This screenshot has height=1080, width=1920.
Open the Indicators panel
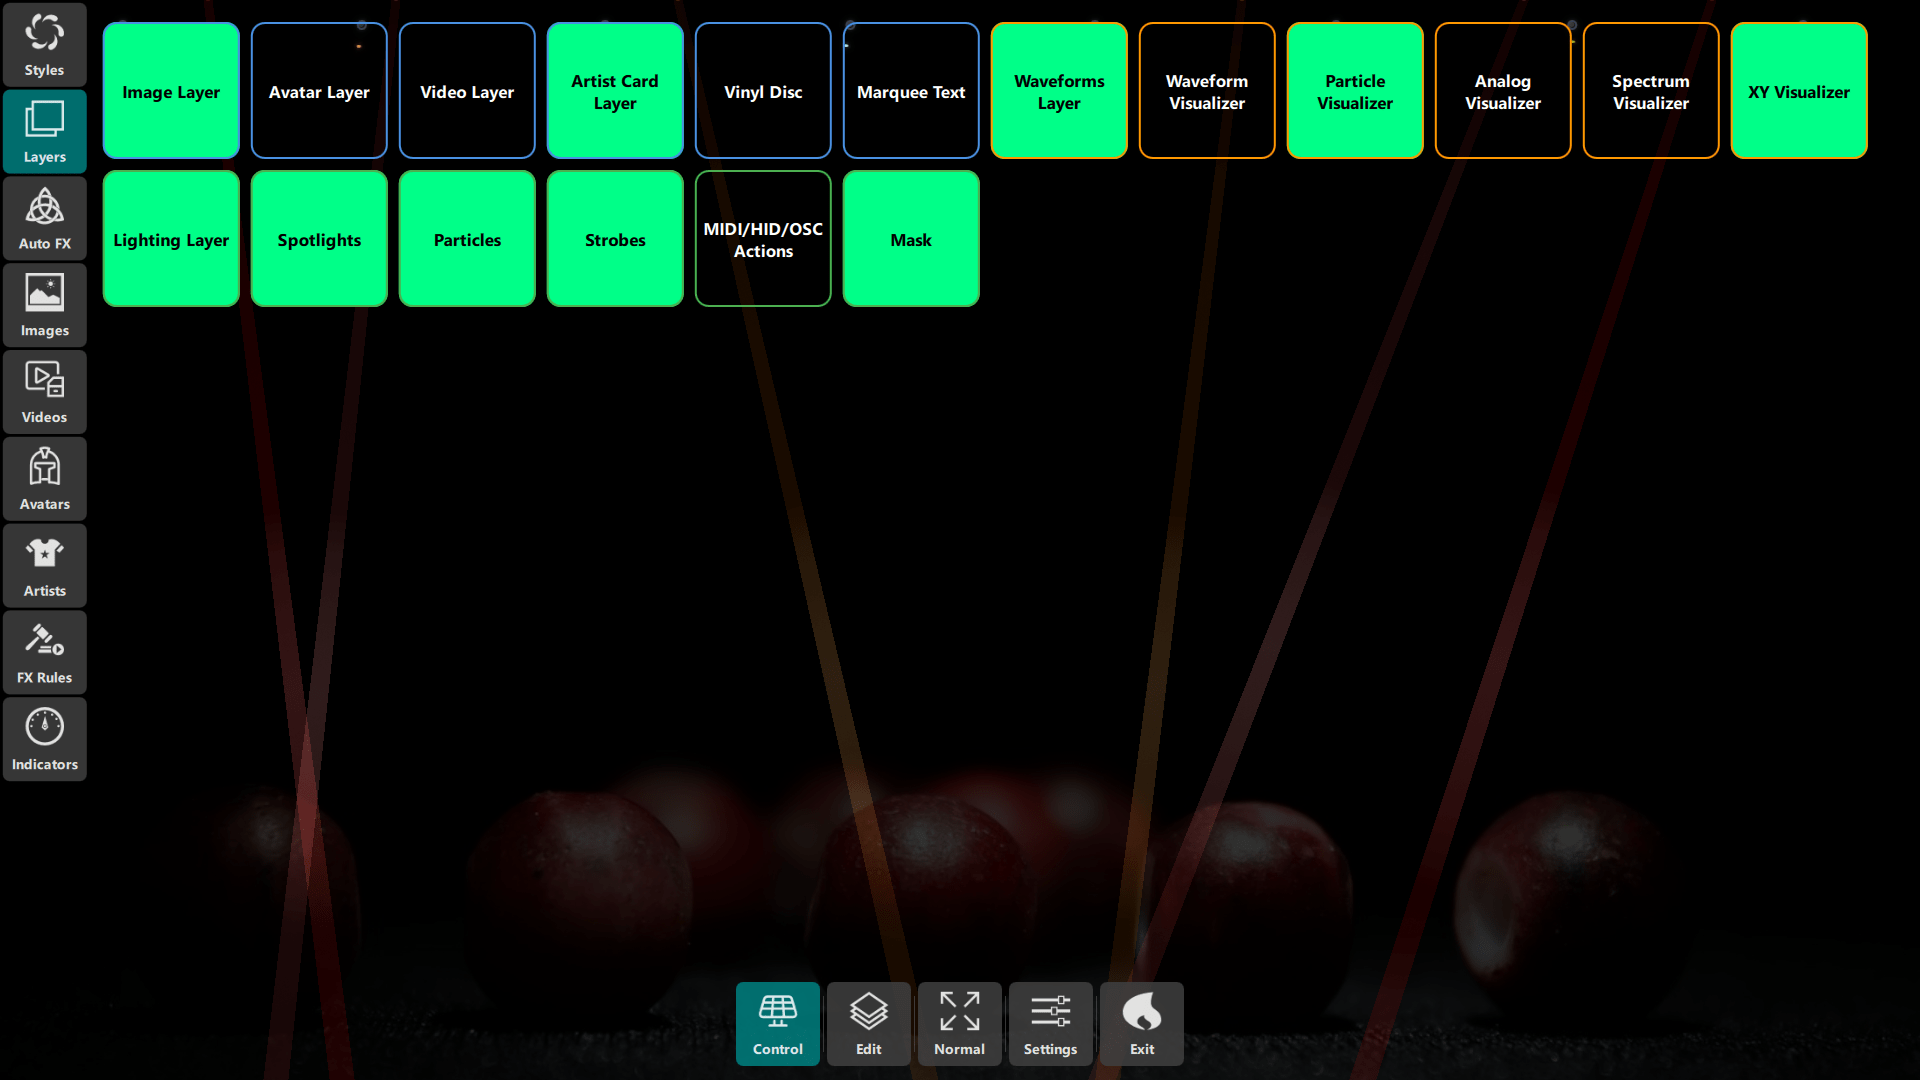click(x=44, y=738)
